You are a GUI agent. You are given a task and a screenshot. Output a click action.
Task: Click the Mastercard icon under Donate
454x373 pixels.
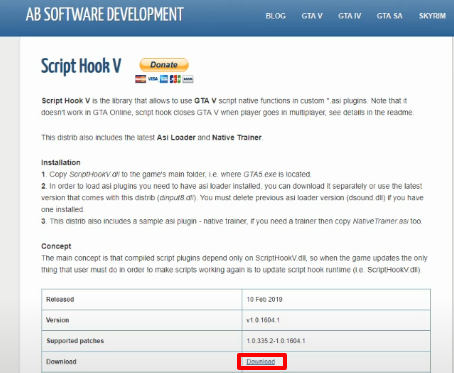pyautogui.click(x=140, y=79)
